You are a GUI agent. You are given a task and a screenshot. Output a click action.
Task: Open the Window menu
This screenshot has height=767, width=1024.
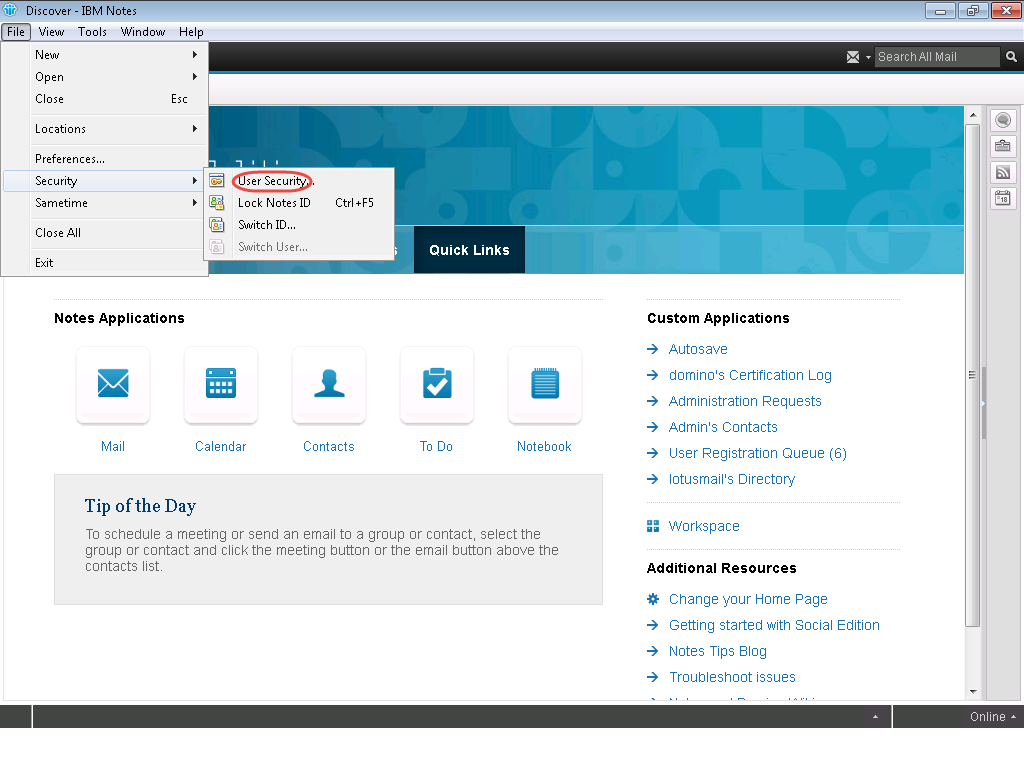click(143, 32)
